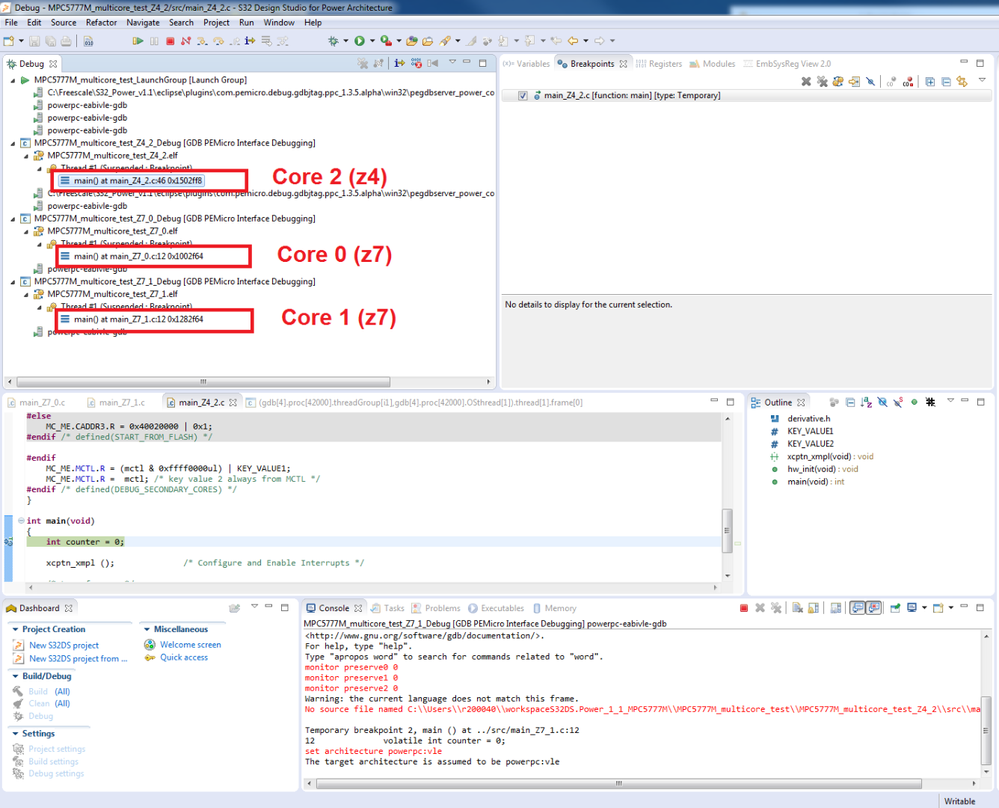Toggle Instruction Stepping Mode in main toolbar
The width and height of the screenshot is (999, 808).
tap(250, 41)
